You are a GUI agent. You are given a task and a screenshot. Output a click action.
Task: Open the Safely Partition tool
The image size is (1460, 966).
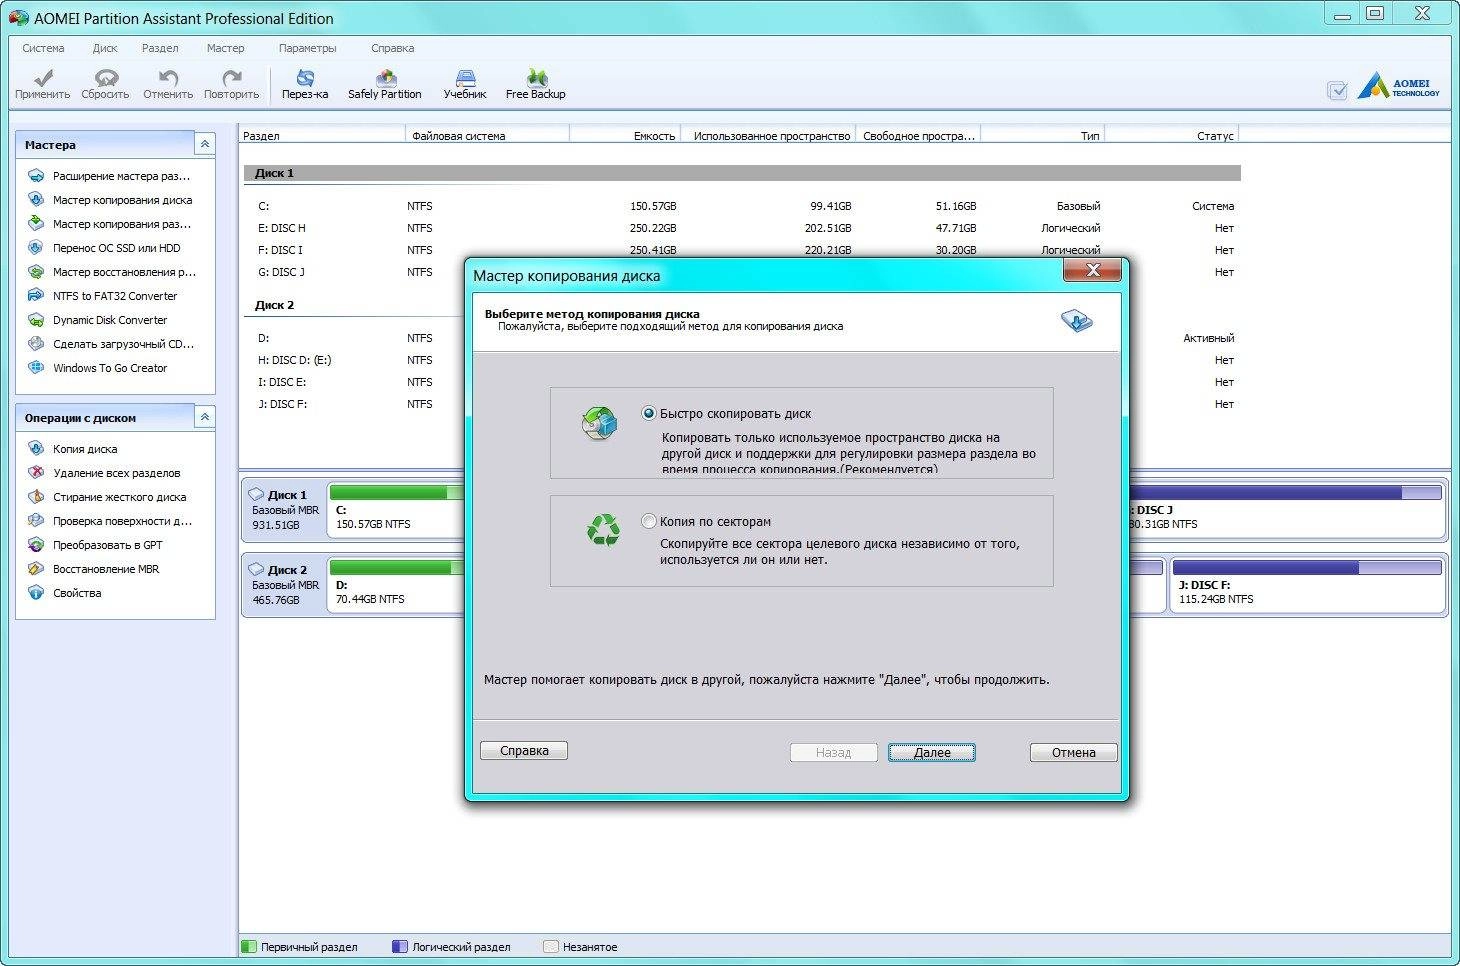point(385,84)
